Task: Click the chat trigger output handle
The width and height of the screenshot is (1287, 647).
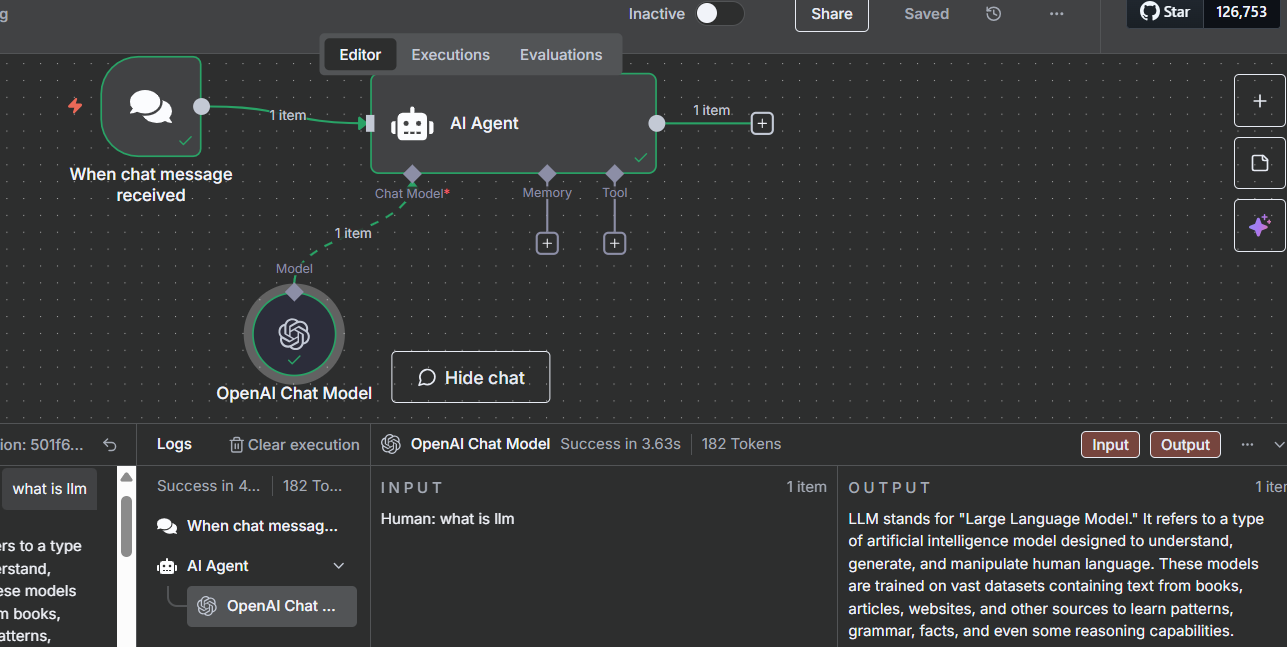Action: [201, 107]
